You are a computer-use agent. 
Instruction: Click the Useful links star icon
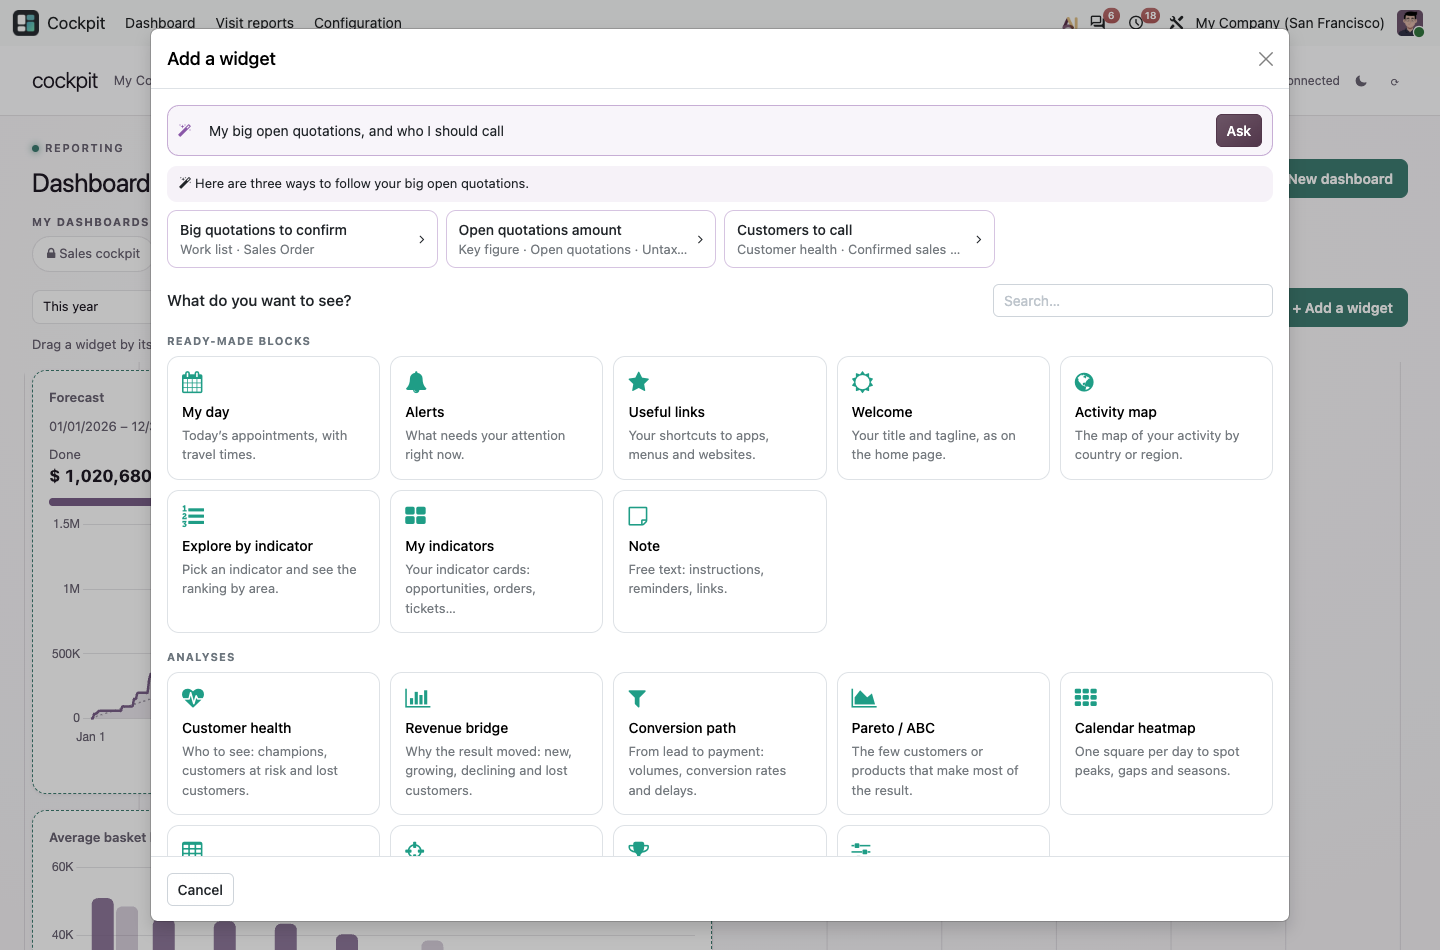[639, 382]
